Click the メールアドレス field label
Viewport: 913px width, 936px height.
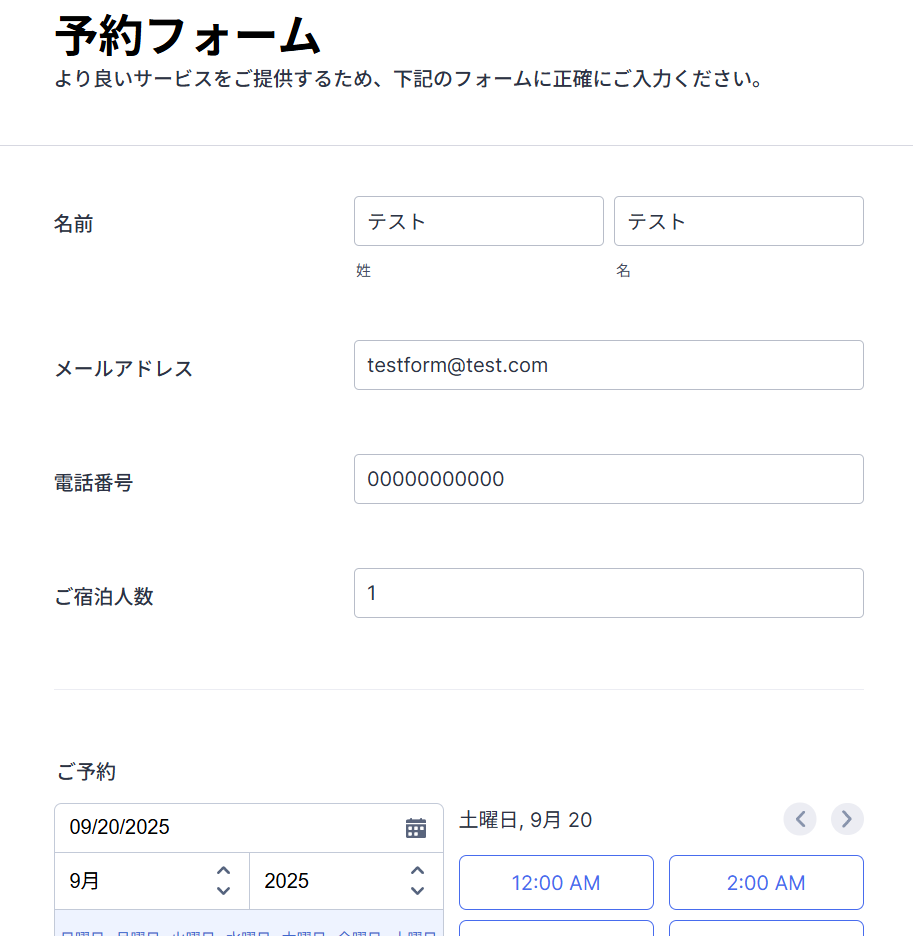point(124,369)
